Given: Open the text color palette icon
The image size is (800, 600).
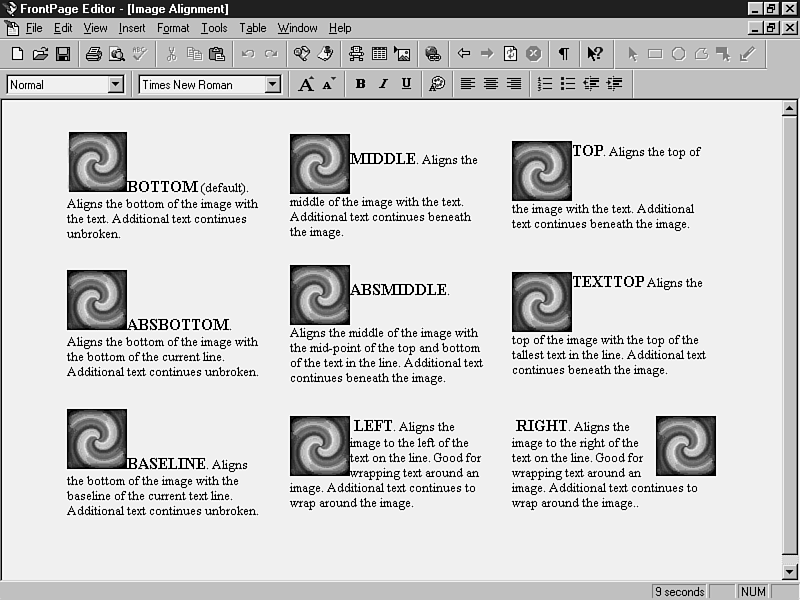Looking at the screenshot, I should coord(437,84).
